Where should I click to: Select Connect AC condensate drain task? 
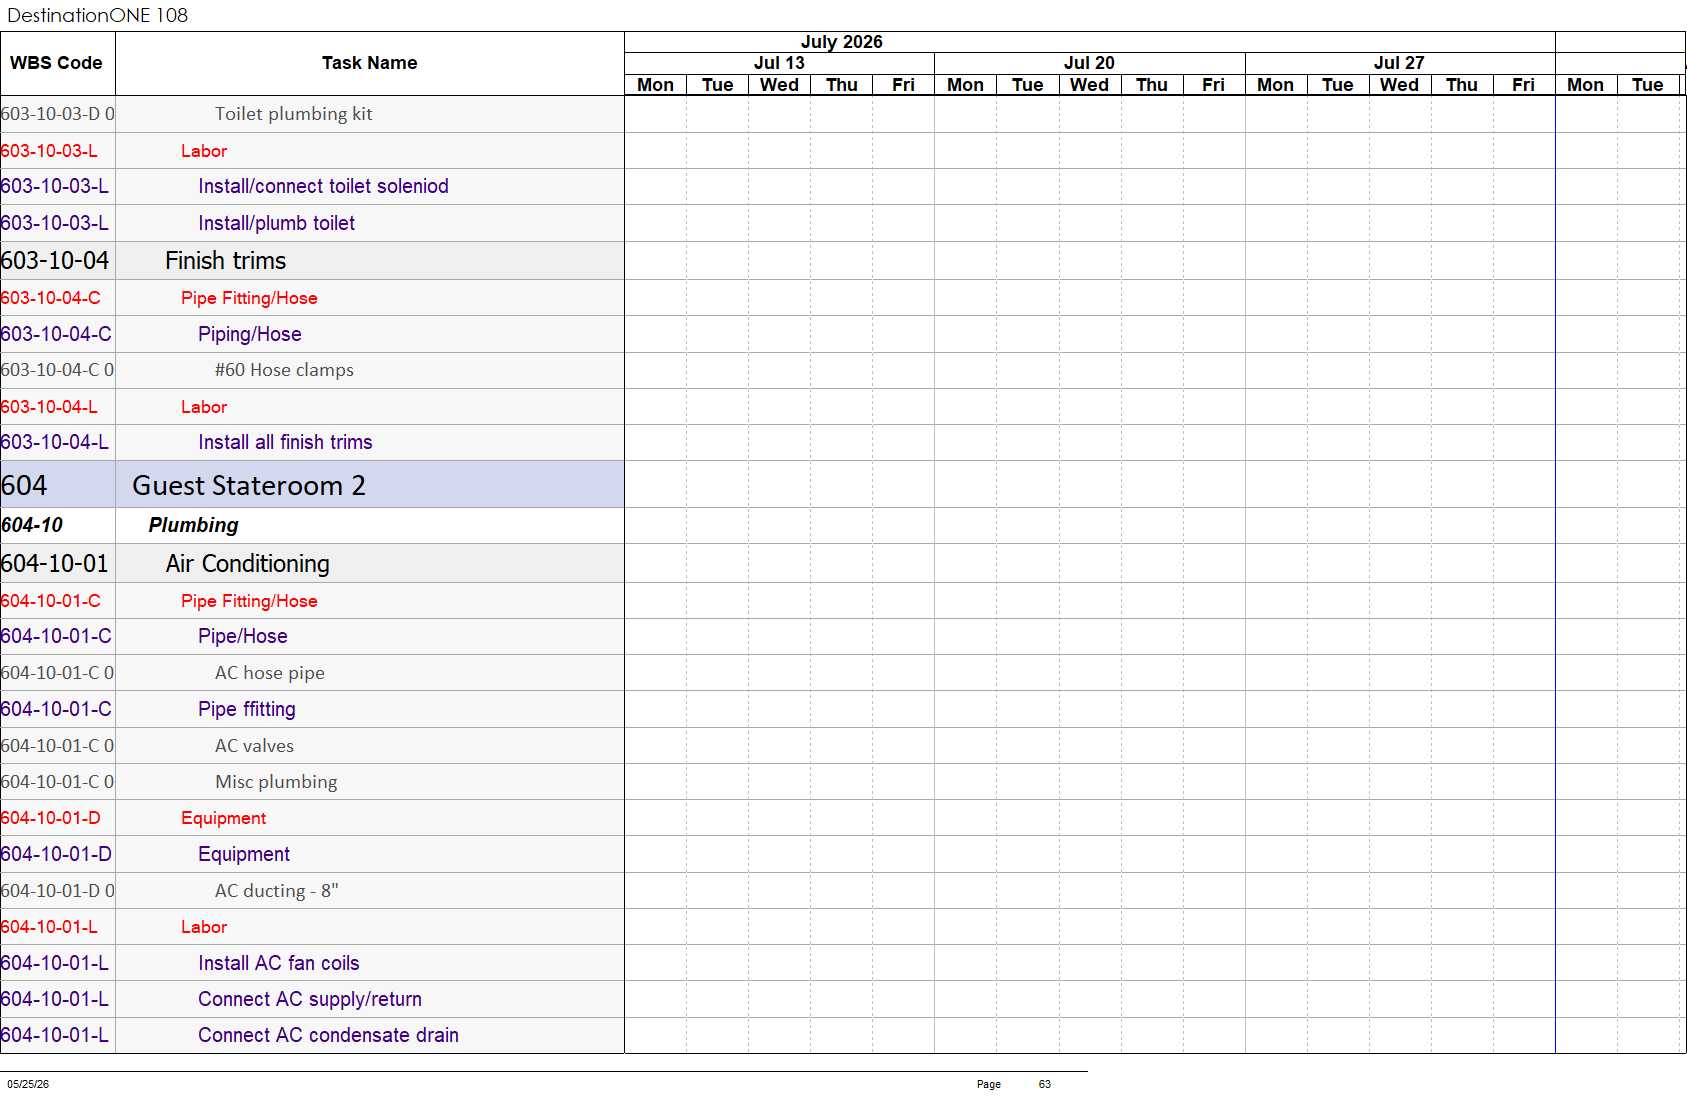328,1035
